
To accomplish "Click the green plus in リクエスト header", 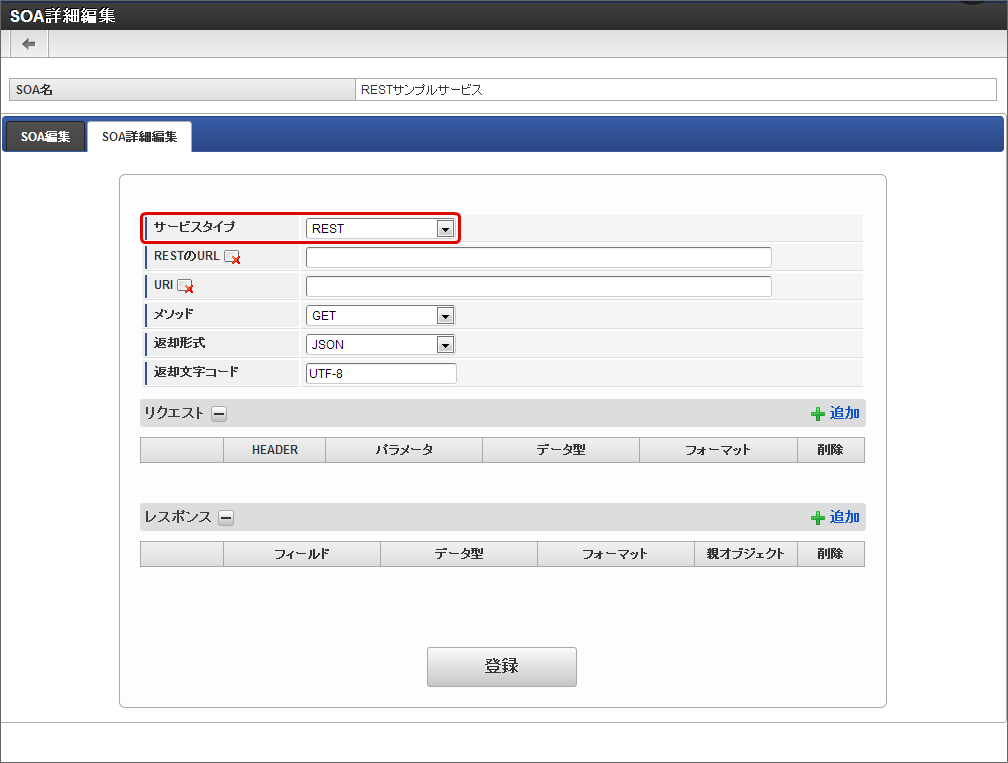I will tap(818, 414).
